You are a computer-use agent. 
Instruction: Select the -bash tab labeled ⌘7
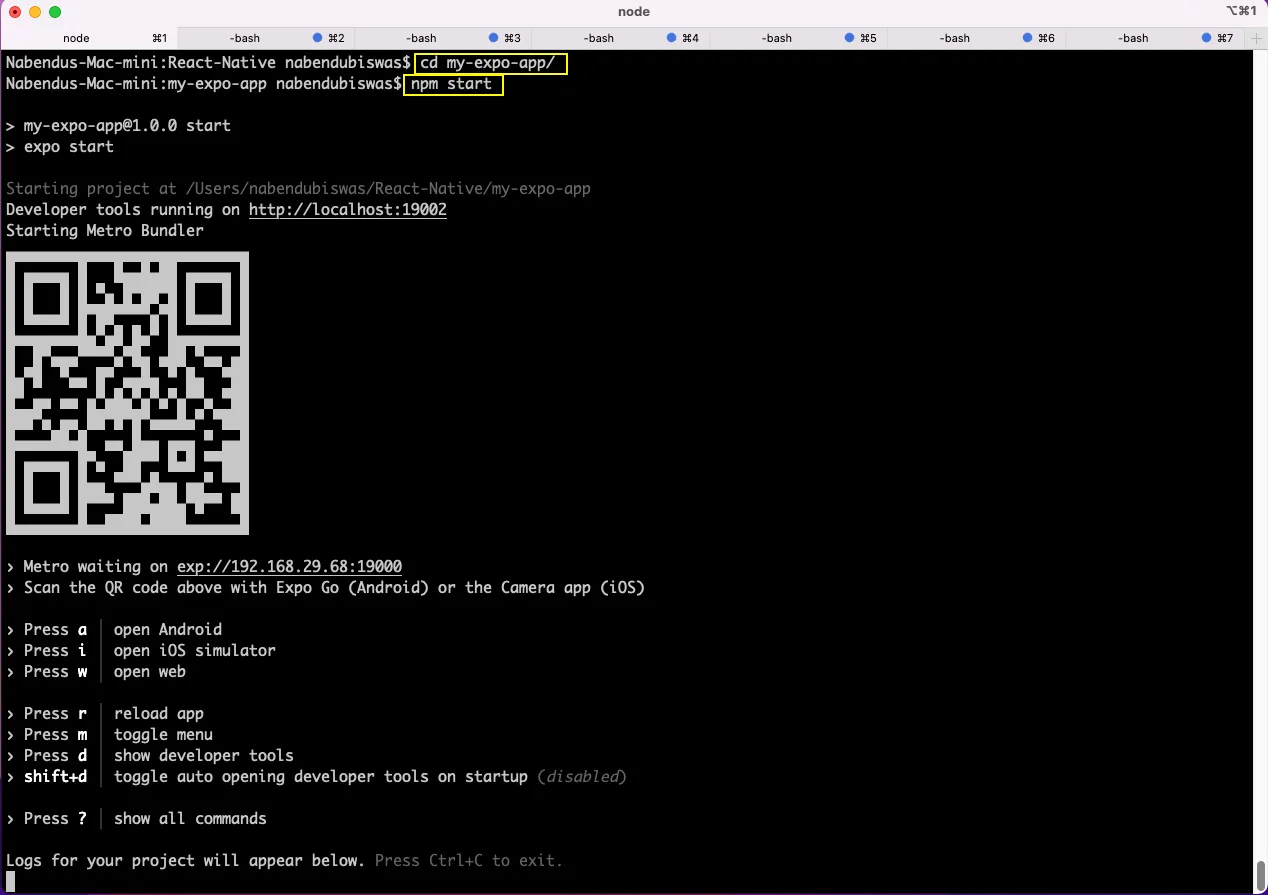click(x=1154, y=38)
